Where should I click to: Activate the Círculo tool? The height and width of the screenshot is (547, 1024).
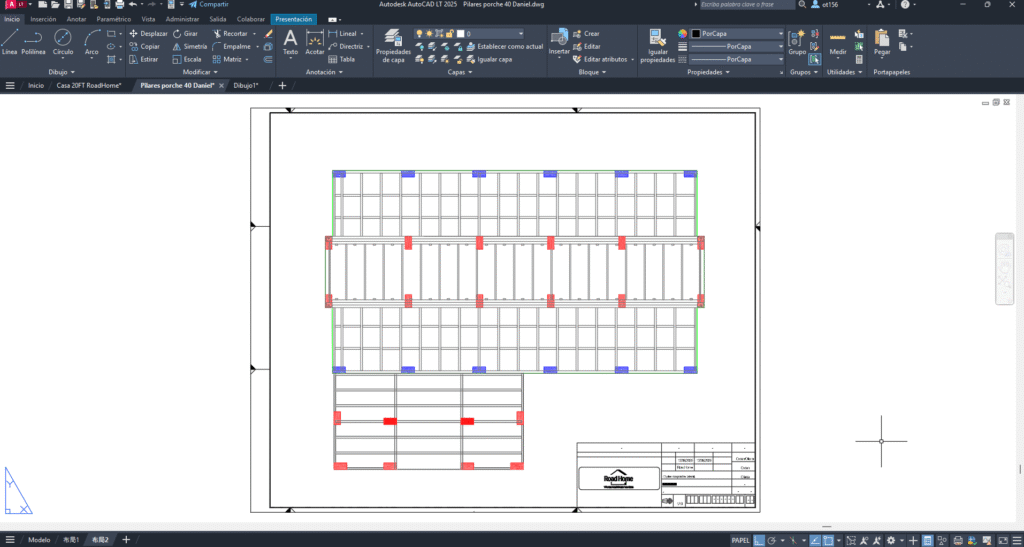tap(62, 41)
